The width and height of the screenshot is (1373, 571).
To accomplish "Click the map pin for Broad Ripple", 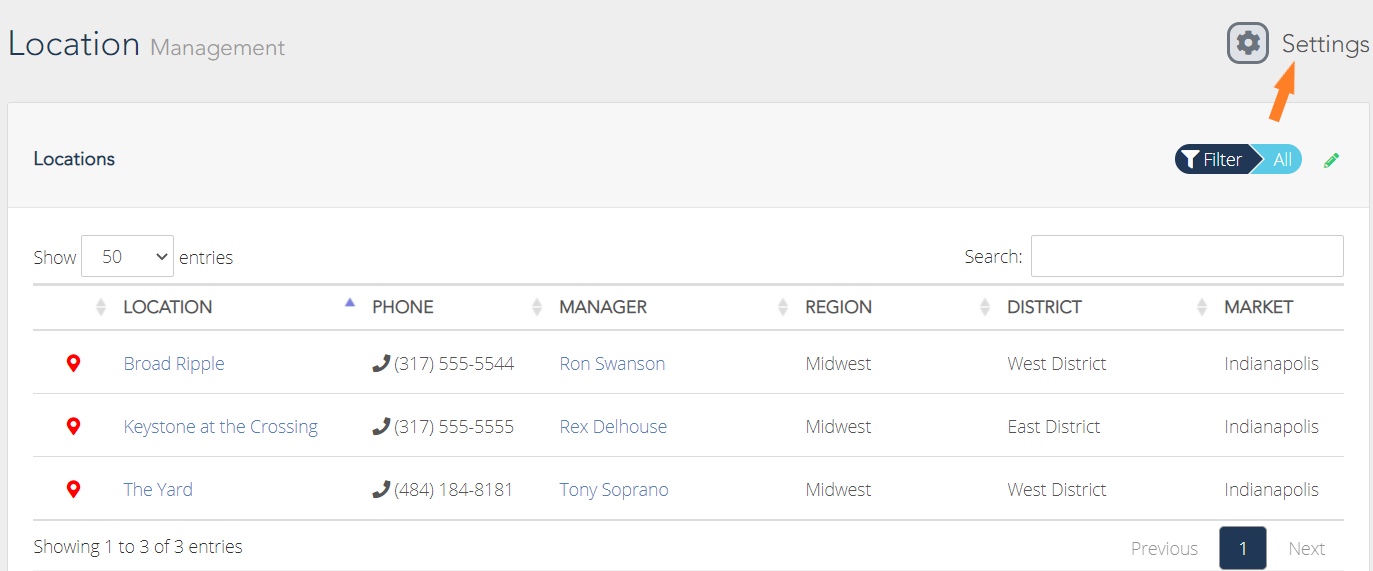I will 73,363.
